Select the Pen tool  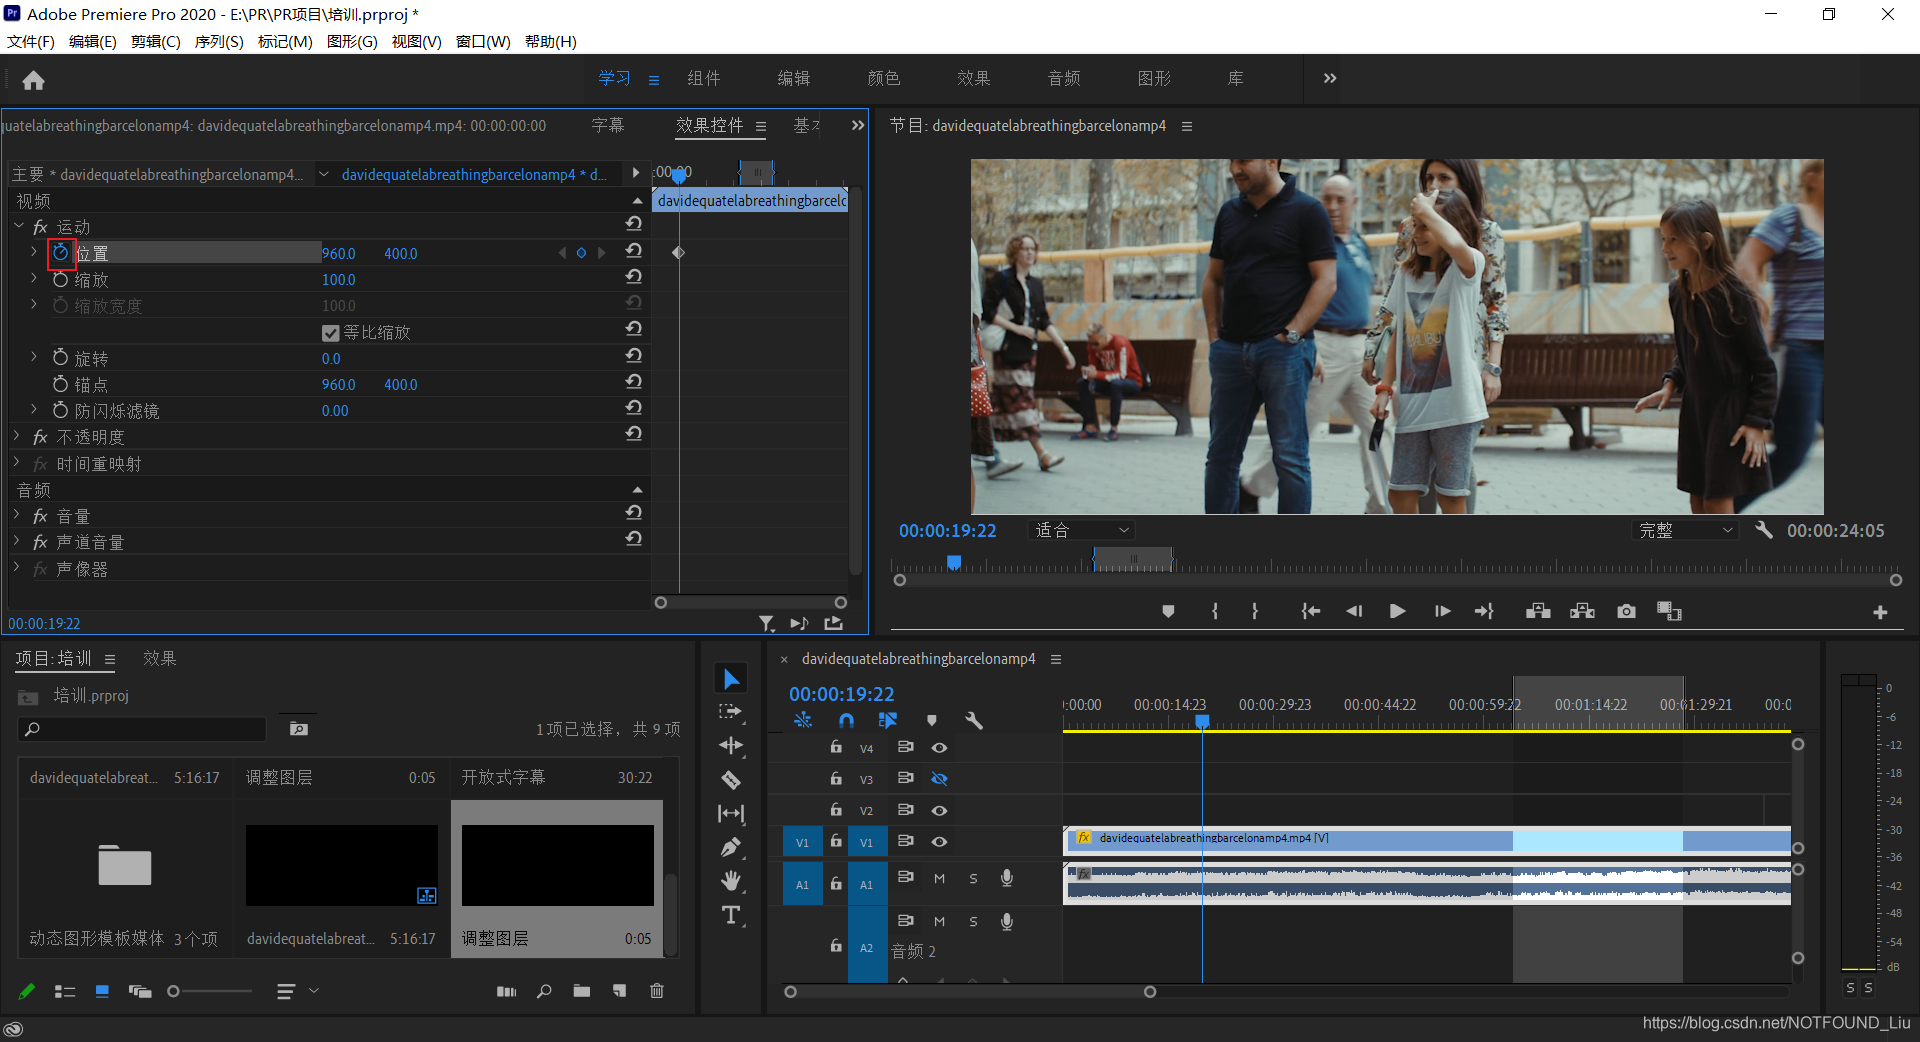[x=731, y=848]
